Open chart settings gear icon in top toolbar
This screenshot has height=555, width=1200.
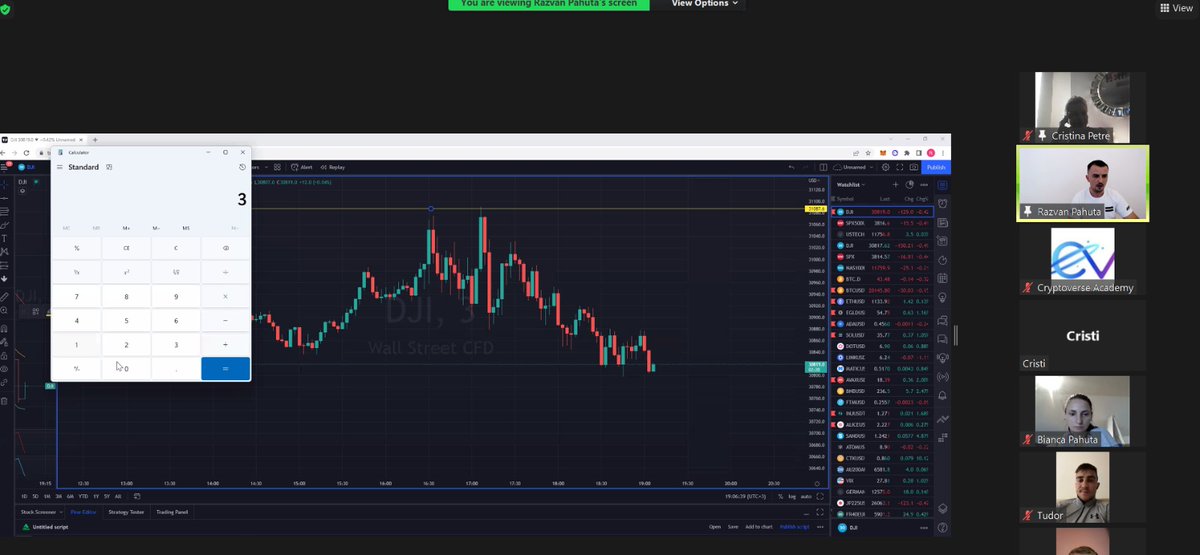tap(885, 167)
